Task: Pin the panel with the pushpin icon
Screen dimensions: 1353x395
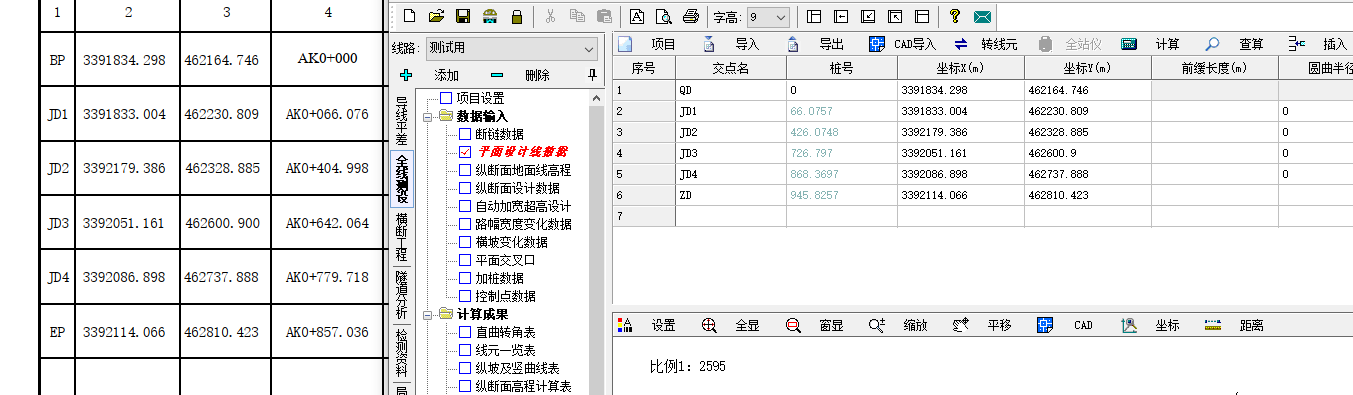Action: (x=592, y=75)
